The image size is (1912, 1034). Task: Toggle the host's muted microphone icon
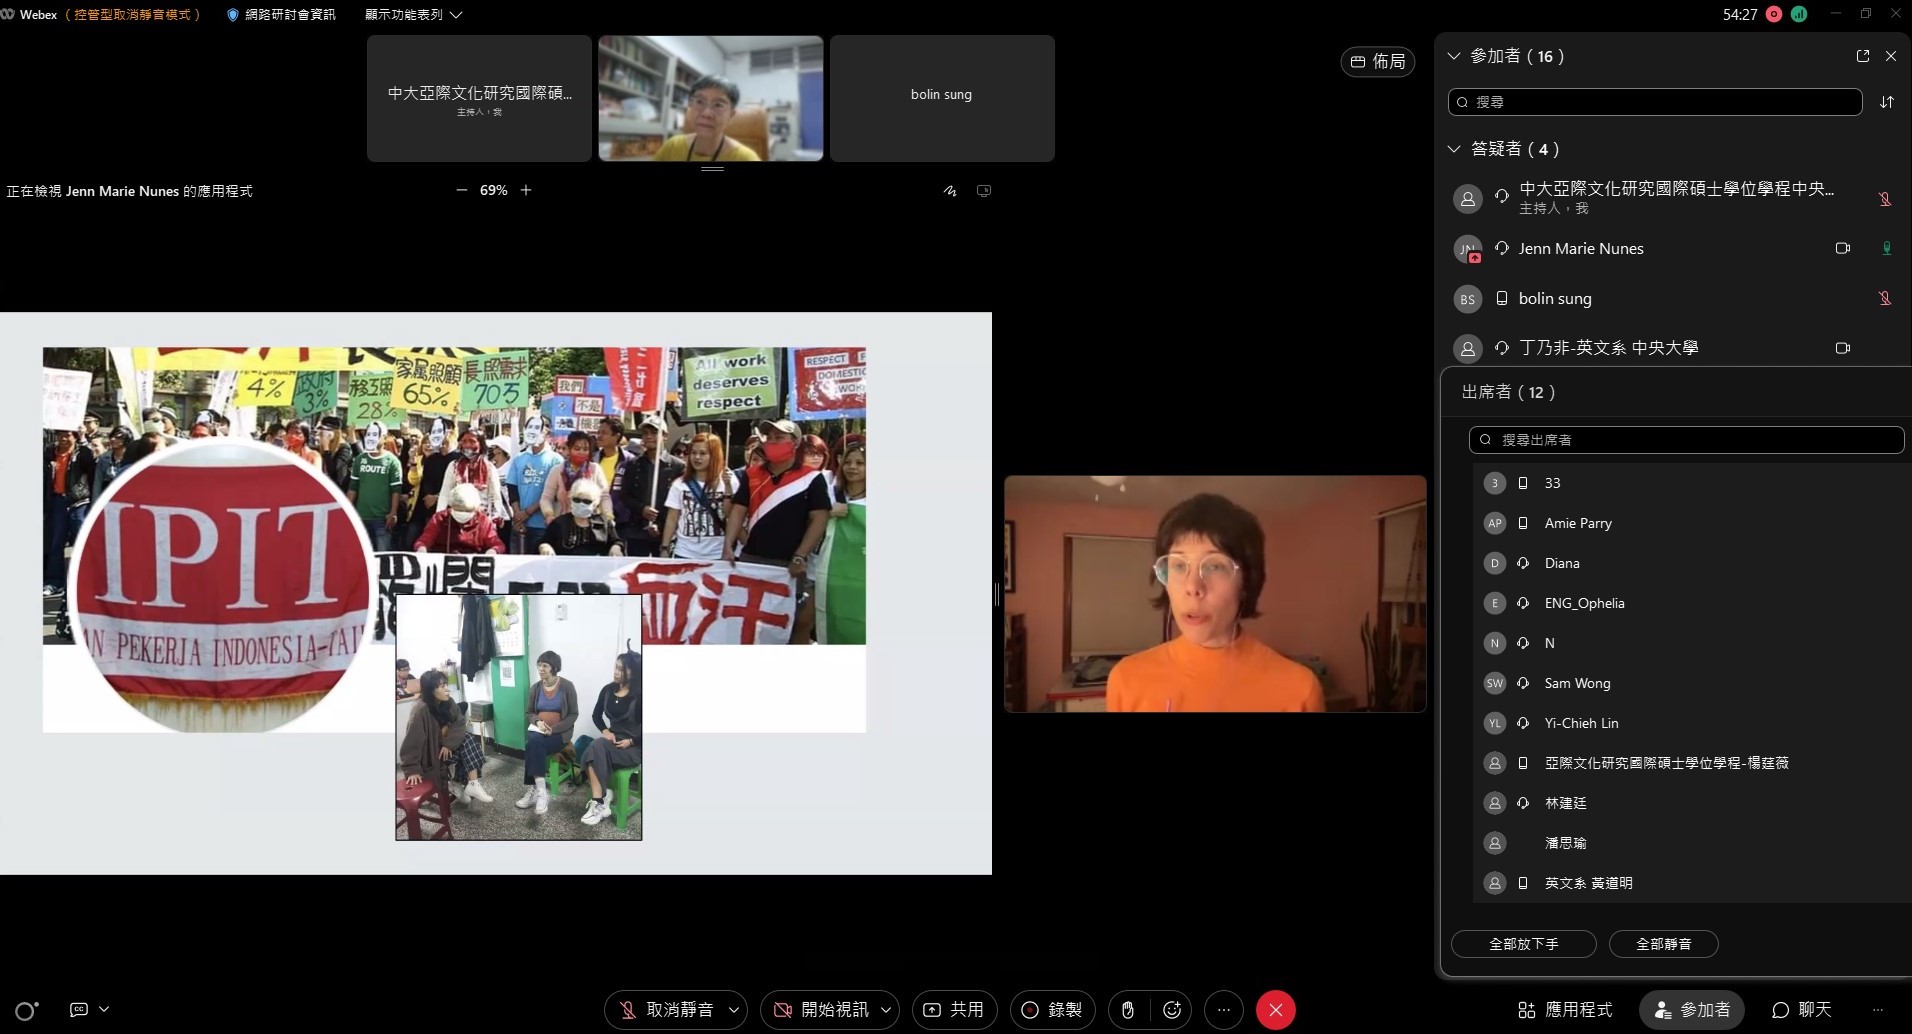pos(1884,199)
